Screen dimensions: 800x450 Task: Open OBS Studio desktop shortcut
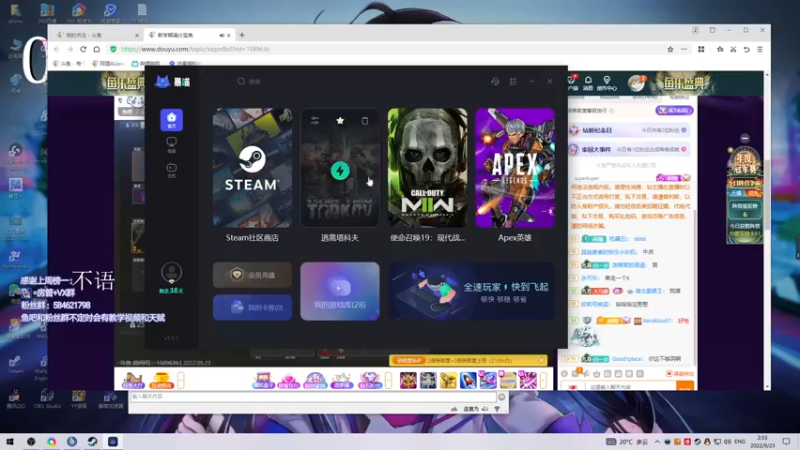[47, 398]
